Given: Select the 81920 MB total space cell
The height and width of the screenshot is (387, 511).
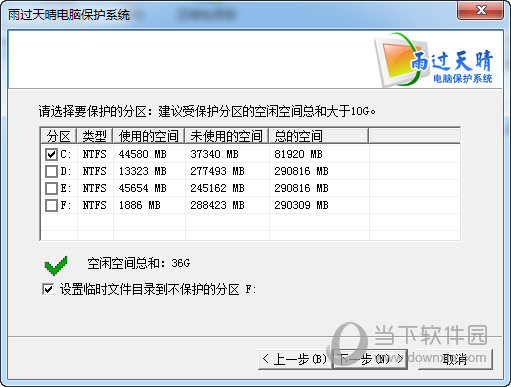Looking at the screenshot, I should click(298, 154).
